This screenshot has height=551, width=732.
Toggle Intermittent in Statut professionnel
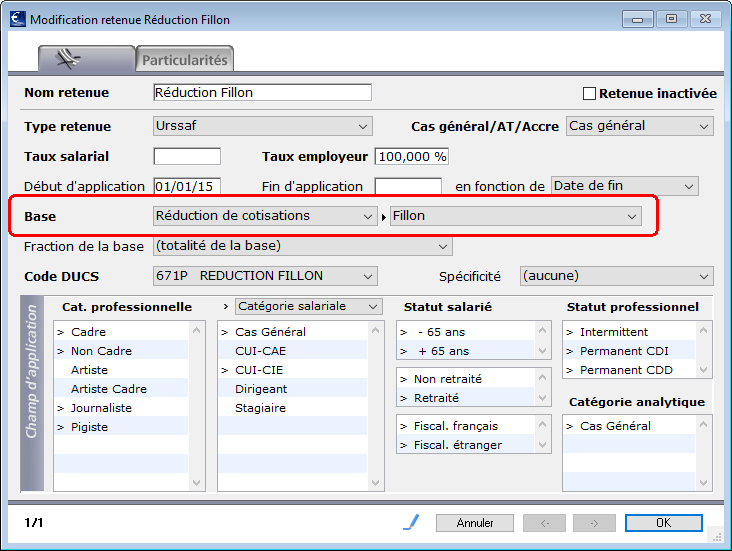629,332
